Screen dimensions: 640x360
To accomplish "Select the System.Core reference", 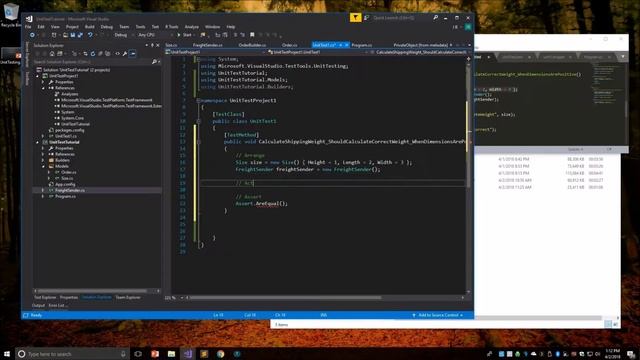I will coord(72,118).
